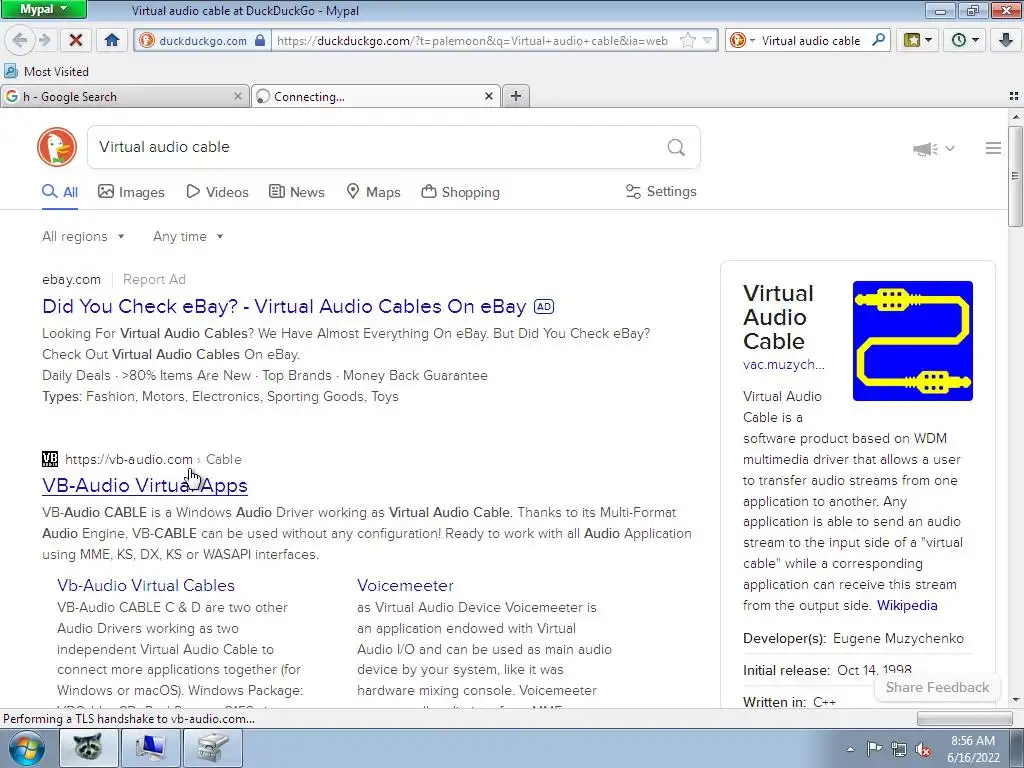Open the vac.muzych... website link
The height and width of the screenshot is (768, 1024).
click(784, 365)
